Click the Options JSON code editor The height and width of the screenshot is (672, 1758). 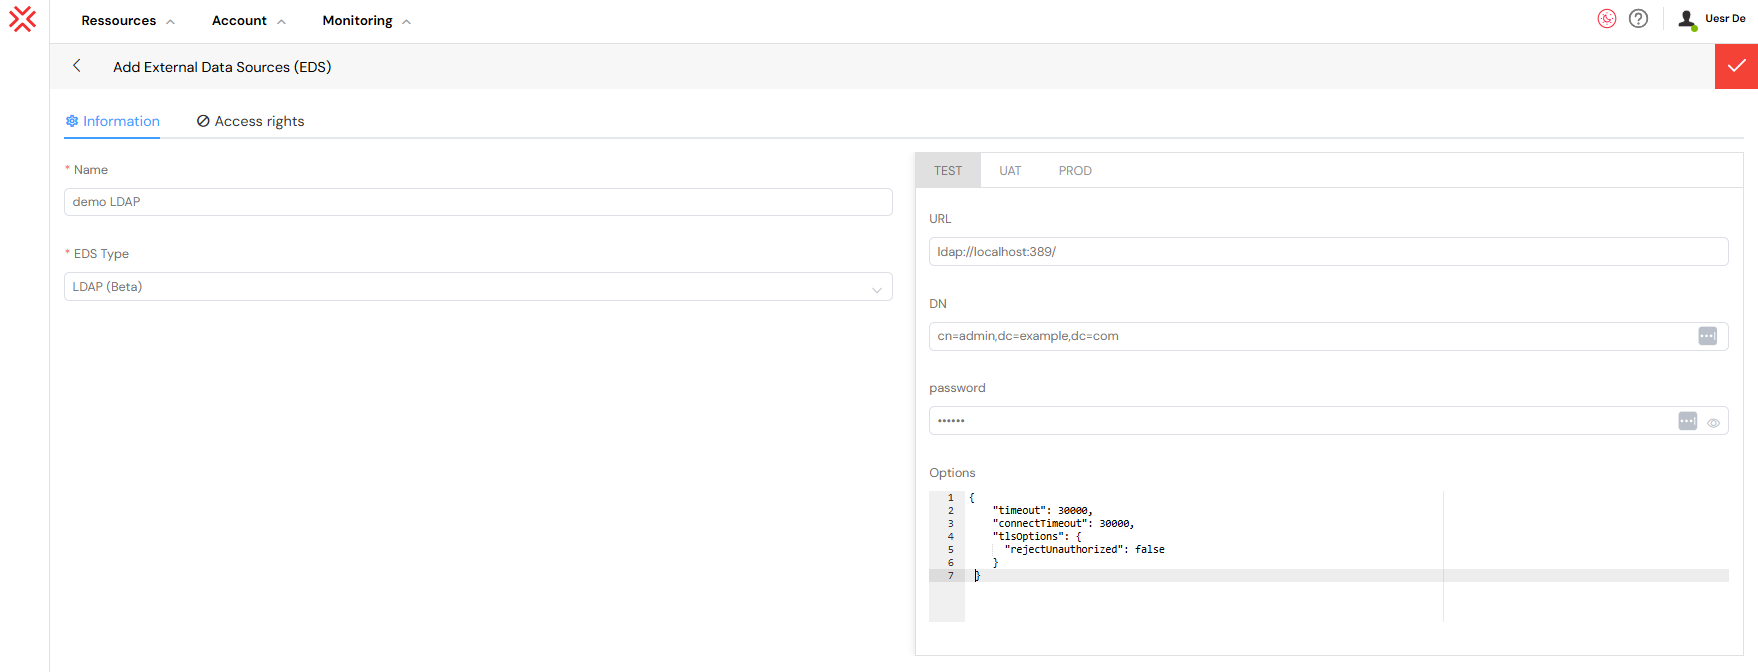tap(1328, 556)
